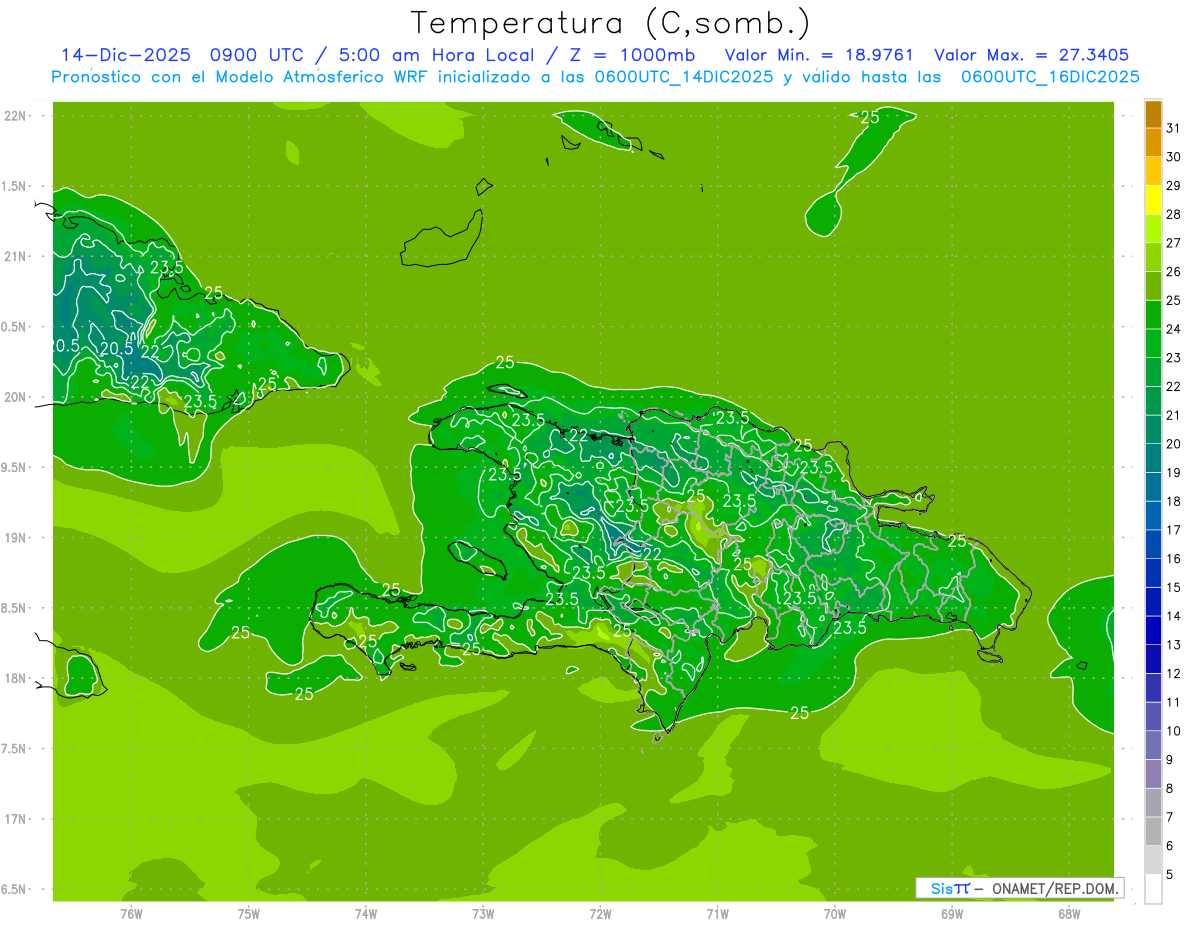Click the 'SisTT - ONAMET/REP.DOM.' credit label
The width and height of the screenshot is (1200, 927).
click(1019, 888)
